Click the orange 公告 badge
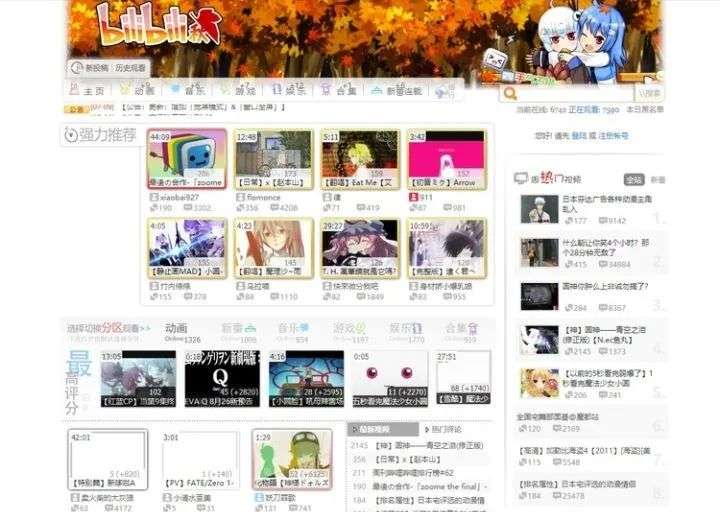The image size is (720, 512). [x=76, y=109]
